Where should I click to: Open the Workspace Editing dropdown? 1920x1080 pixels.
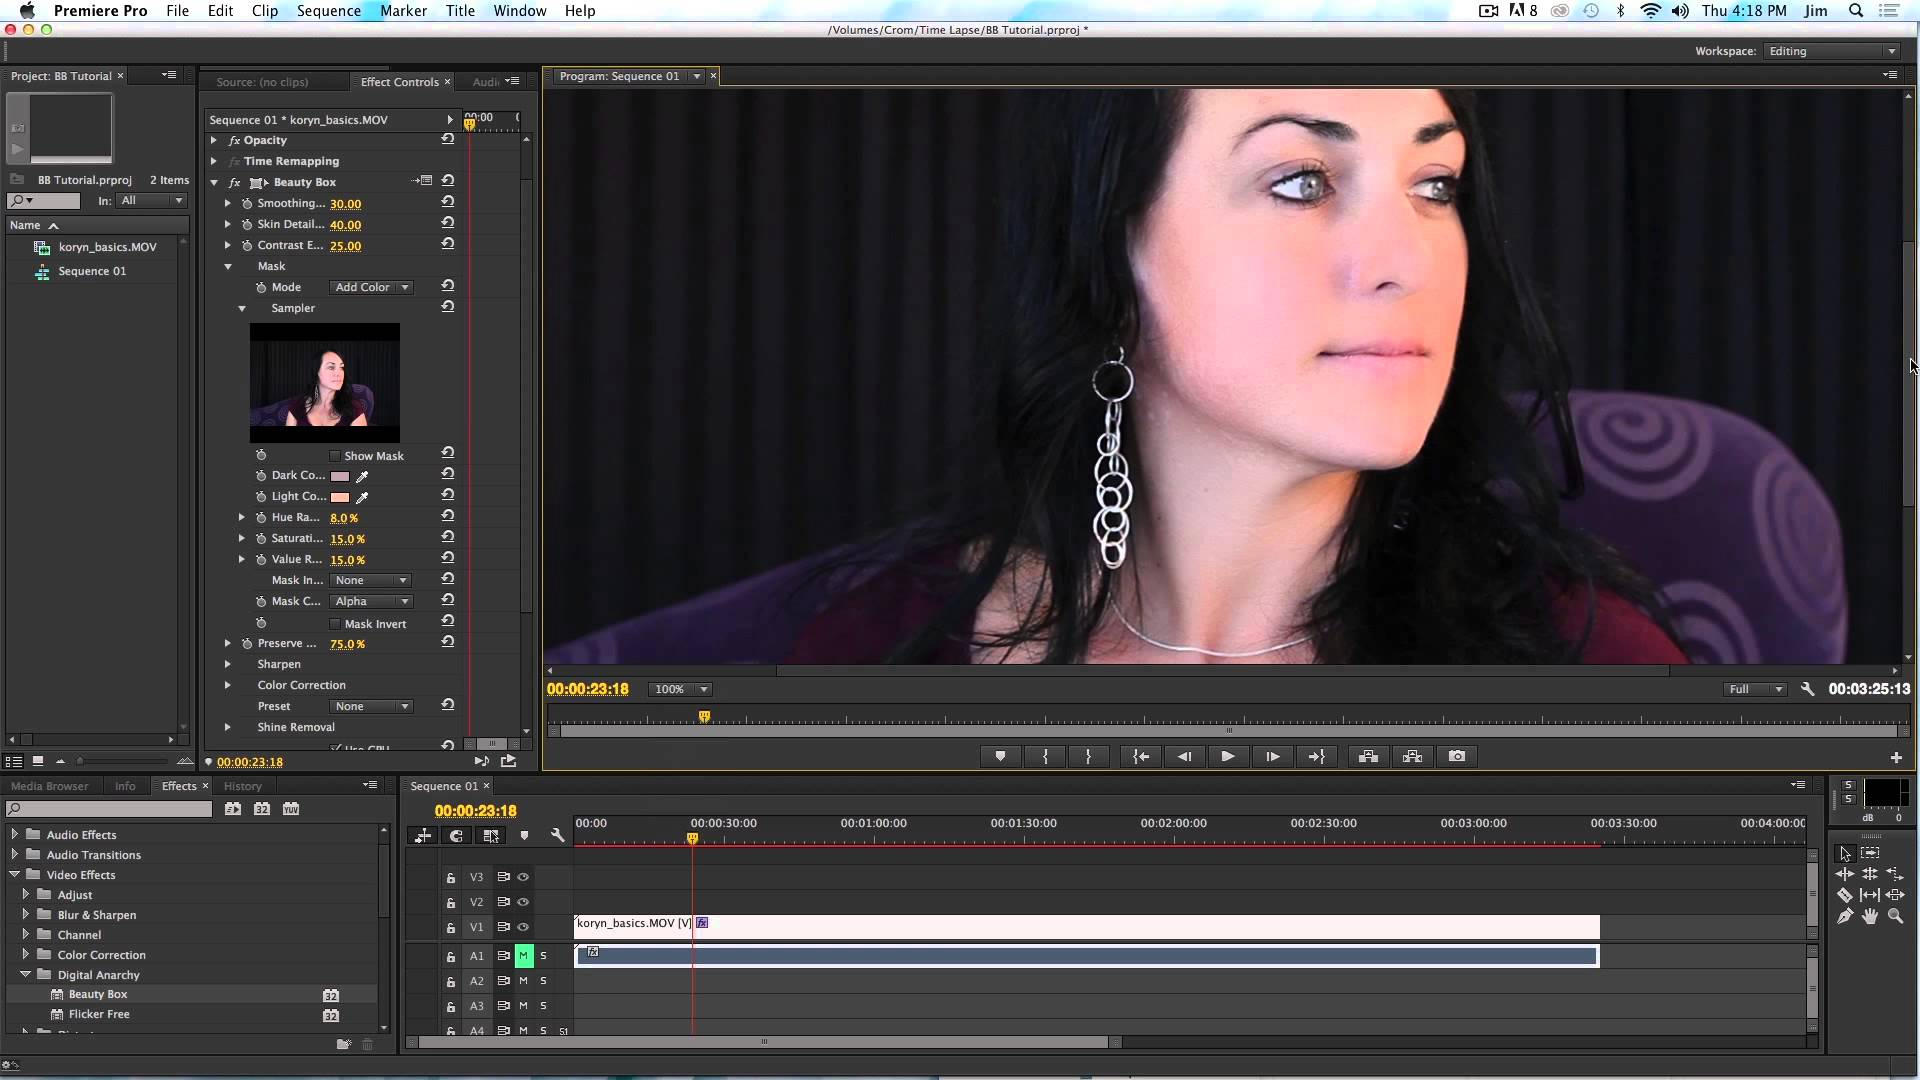point(1832,51)
